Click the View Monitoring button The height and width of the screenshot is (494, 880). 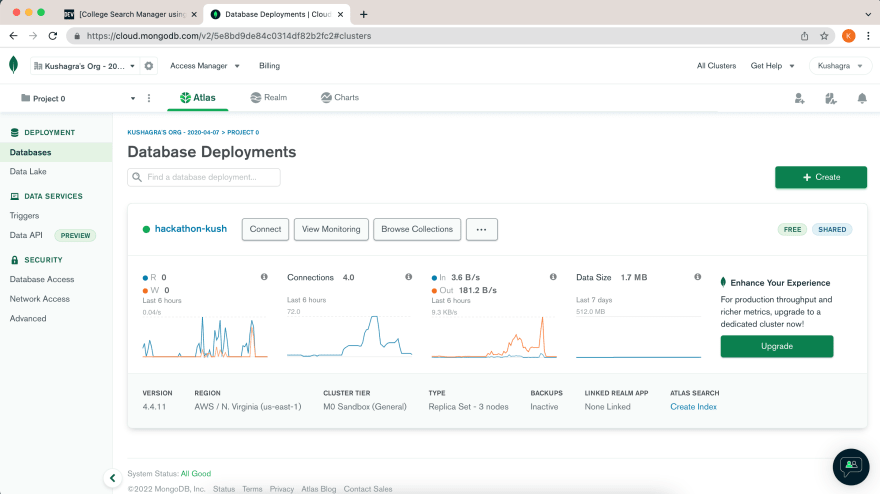click(331, 229)
